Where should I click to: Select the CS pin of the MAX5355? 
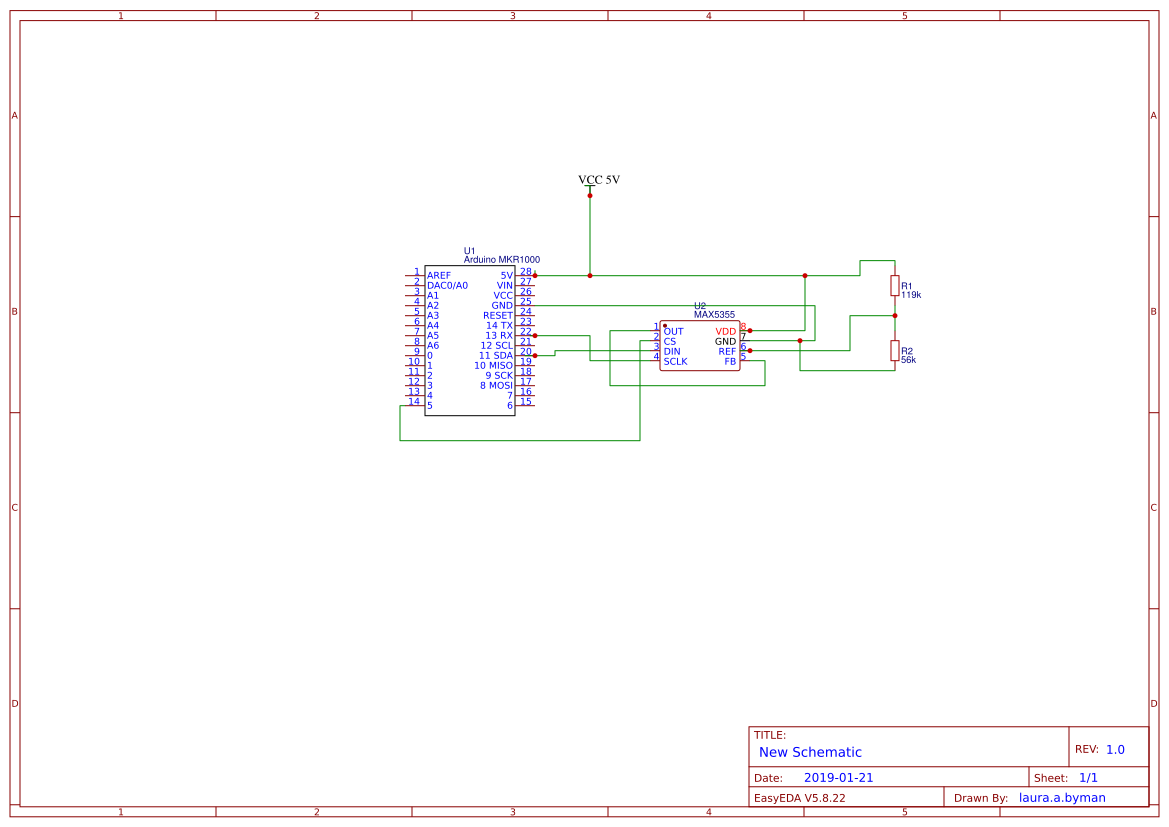[x=668, y=340]
